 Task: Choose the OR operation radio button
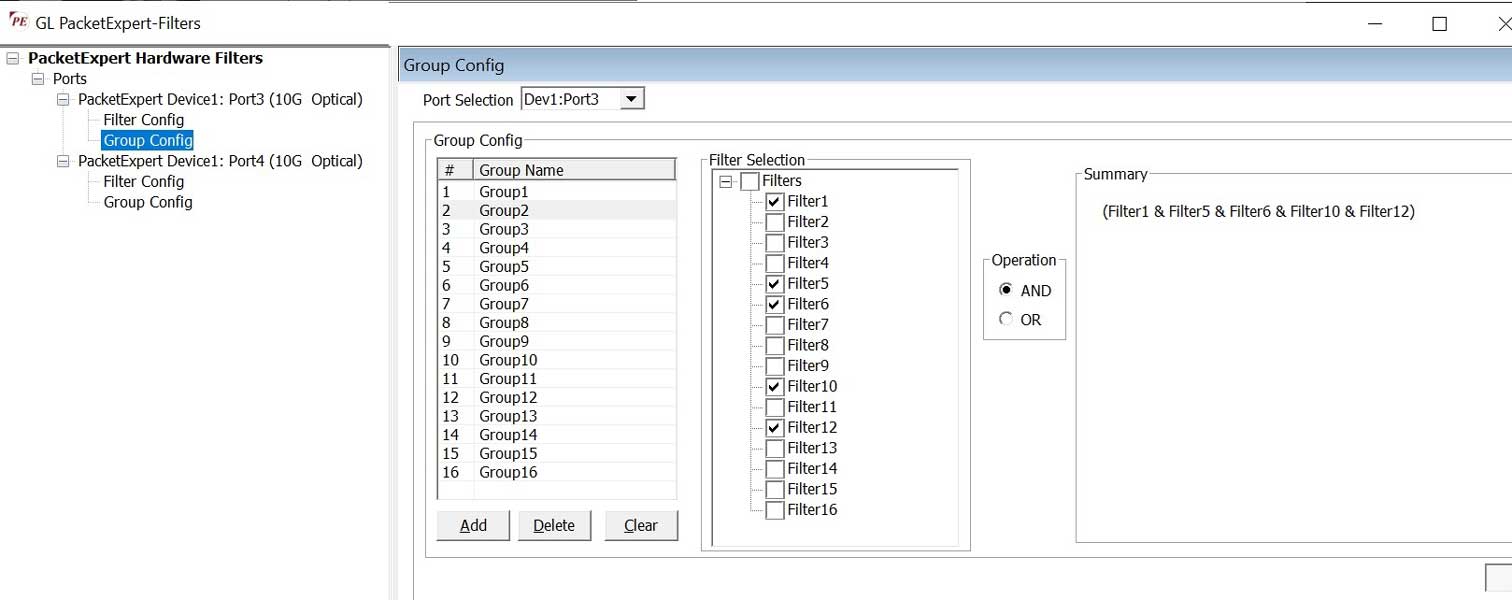pos(1006,320)
